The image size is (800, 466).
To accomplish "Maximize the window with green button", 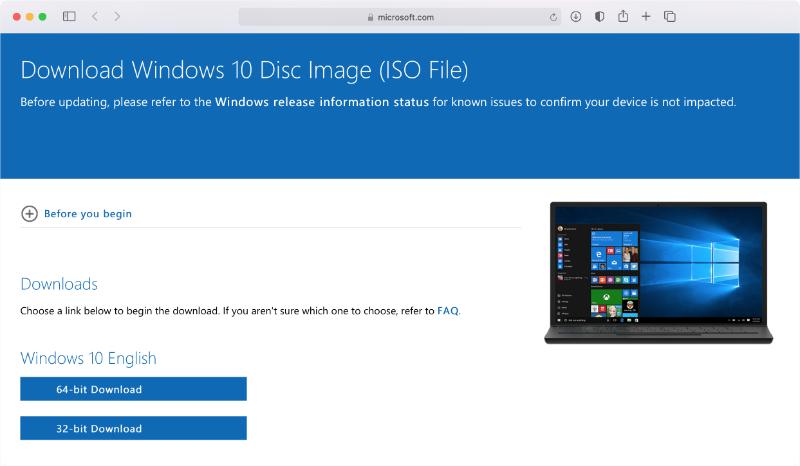I will pos(42,16).
